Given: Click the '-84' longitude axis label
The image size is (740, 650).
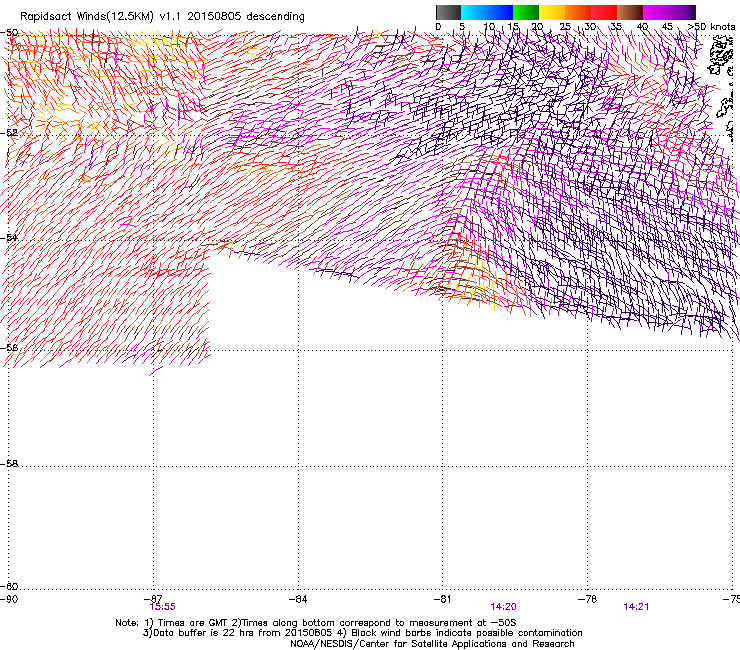Looking at the screenshot, I should coord(298,599).
